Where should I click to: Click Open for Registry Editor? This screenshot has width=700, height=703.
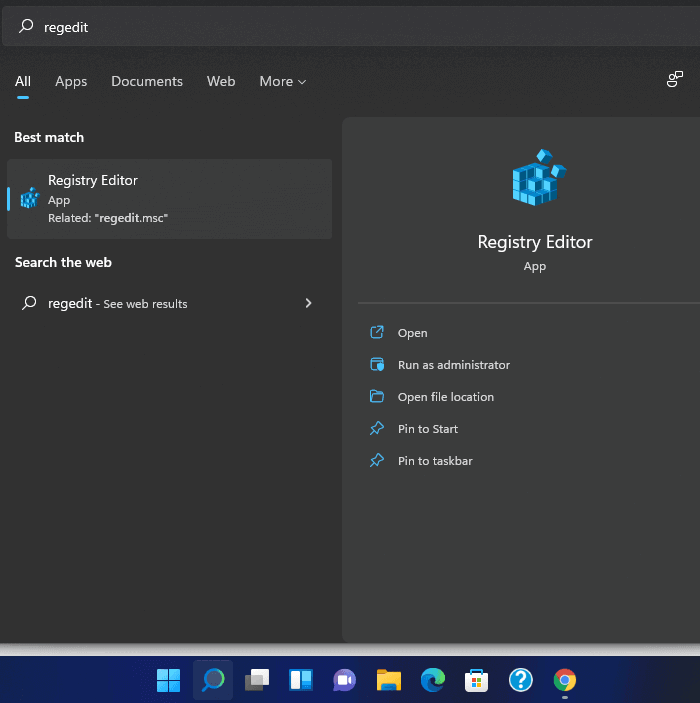pyautogui.click(x=412, y=333)
